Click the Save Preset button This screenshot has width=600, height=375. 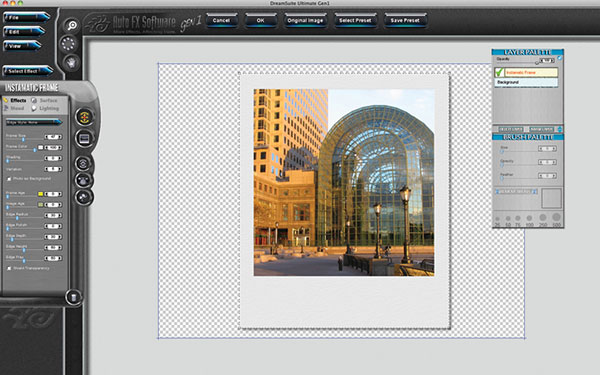pyautogui.click(x=405, y=20)
